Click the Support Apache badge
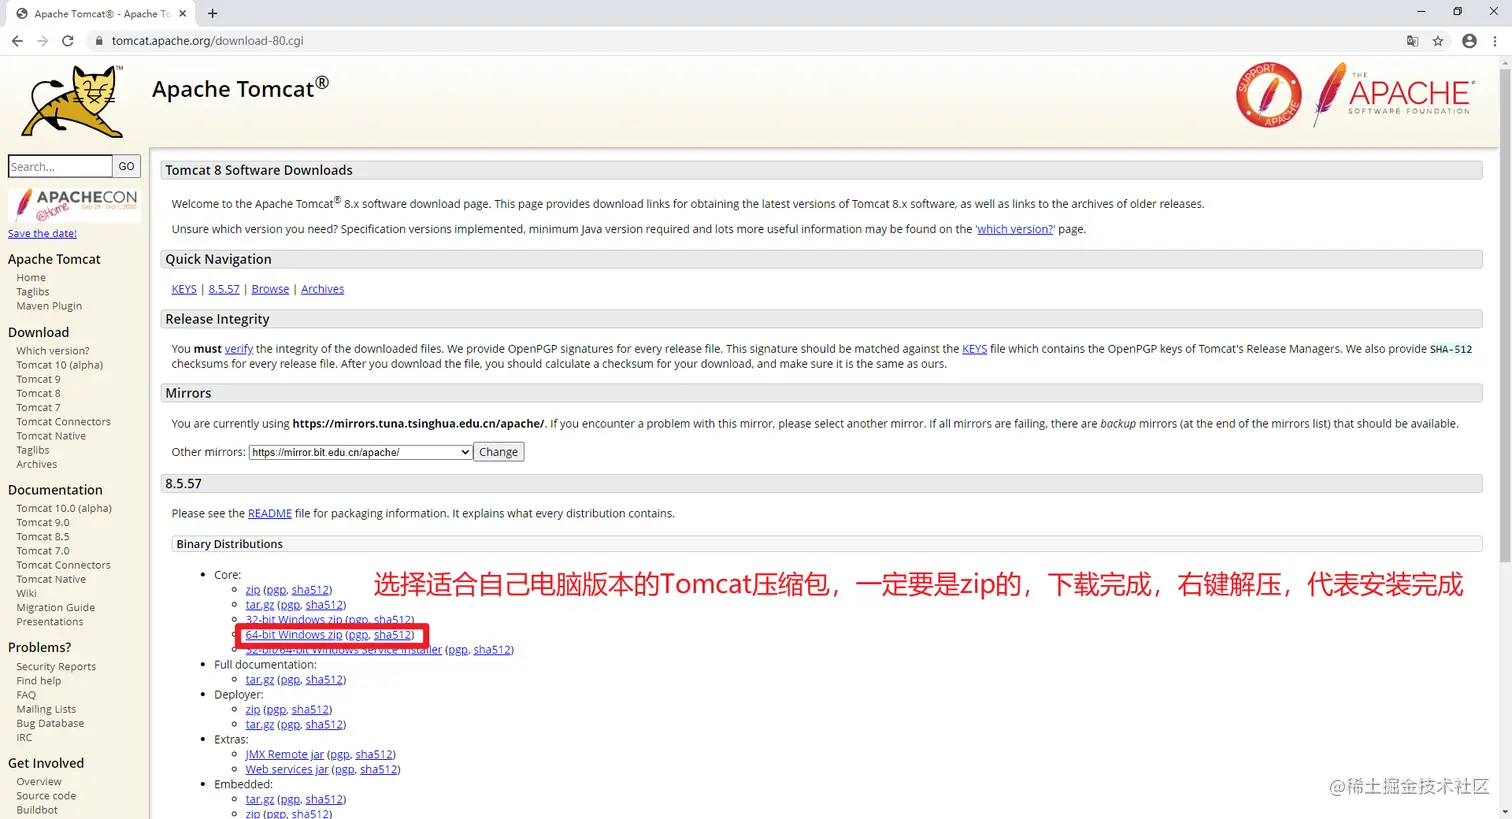This screenshot has height=819, width=1512. [1268, 95]
